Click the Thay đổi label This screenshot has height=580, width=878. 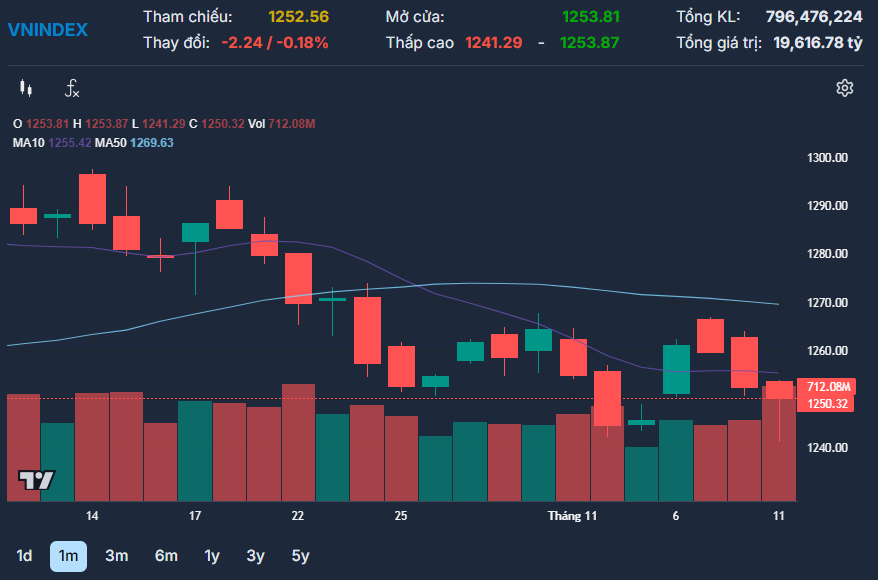[176, 43]
